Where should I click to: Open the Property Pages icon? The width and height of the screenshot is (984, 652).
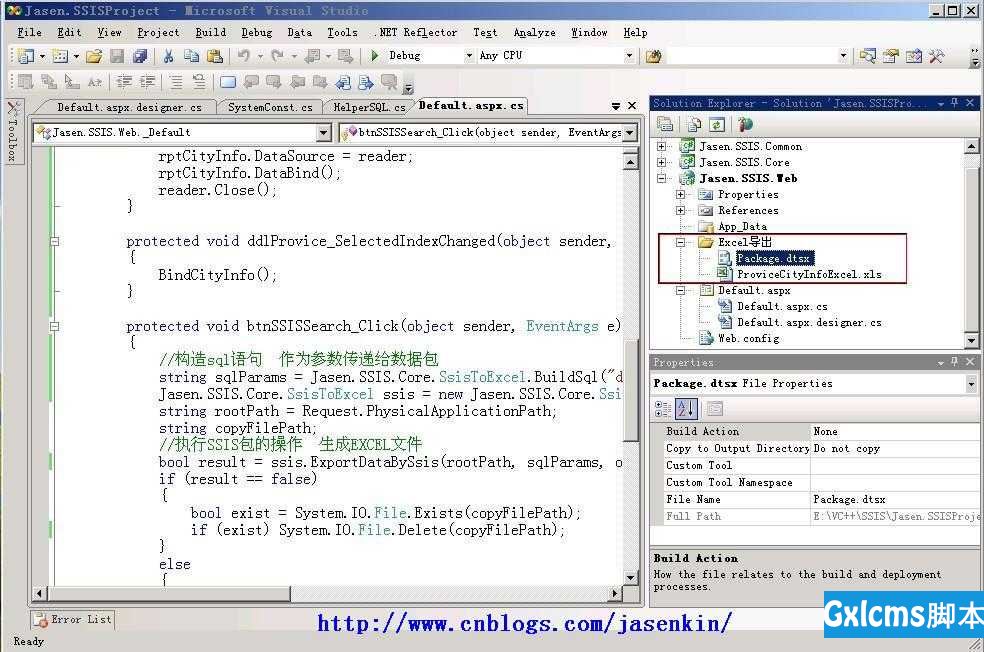click(715, 409)
